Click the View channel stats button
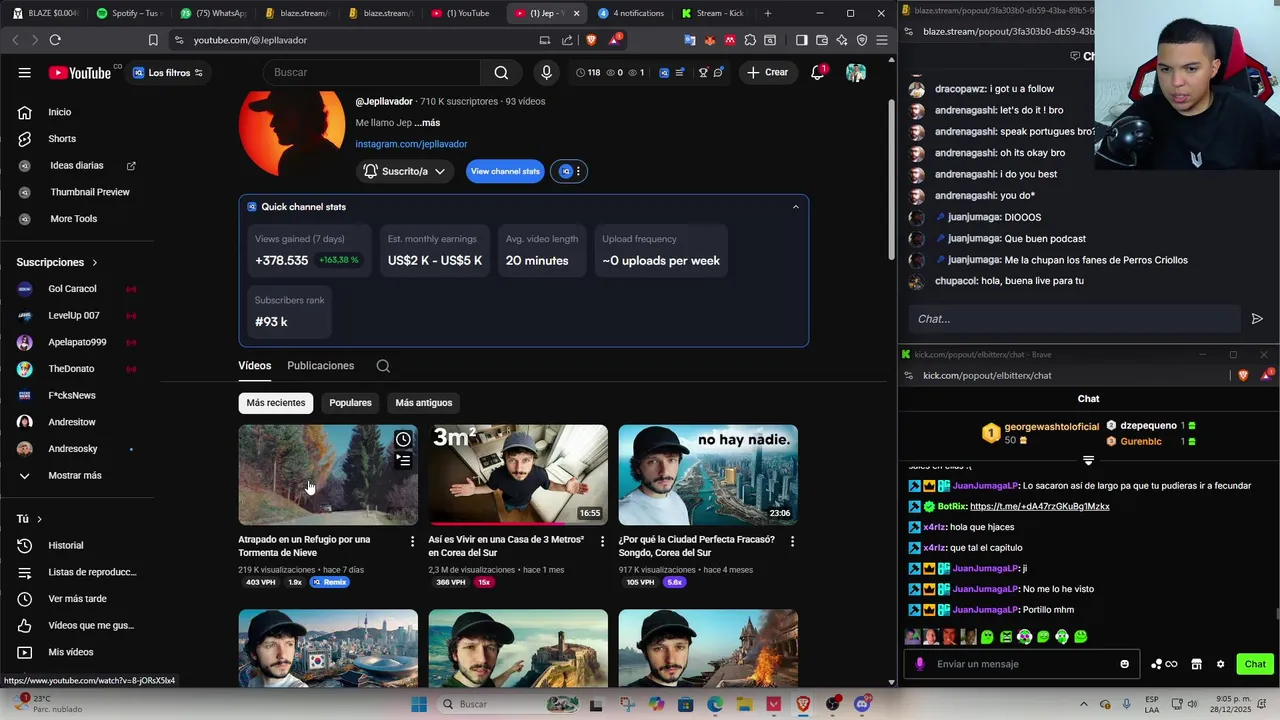 pos(505,171)
